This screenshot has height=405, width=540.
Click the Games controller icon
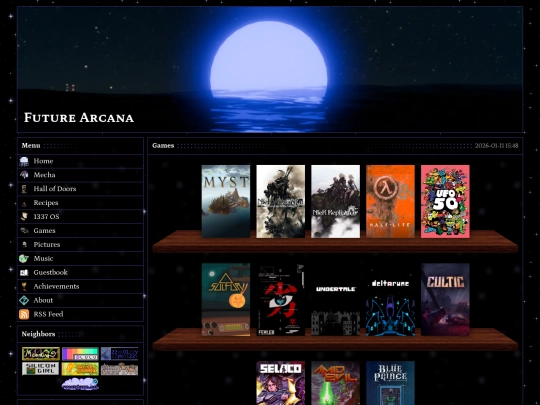click(24, 231)
